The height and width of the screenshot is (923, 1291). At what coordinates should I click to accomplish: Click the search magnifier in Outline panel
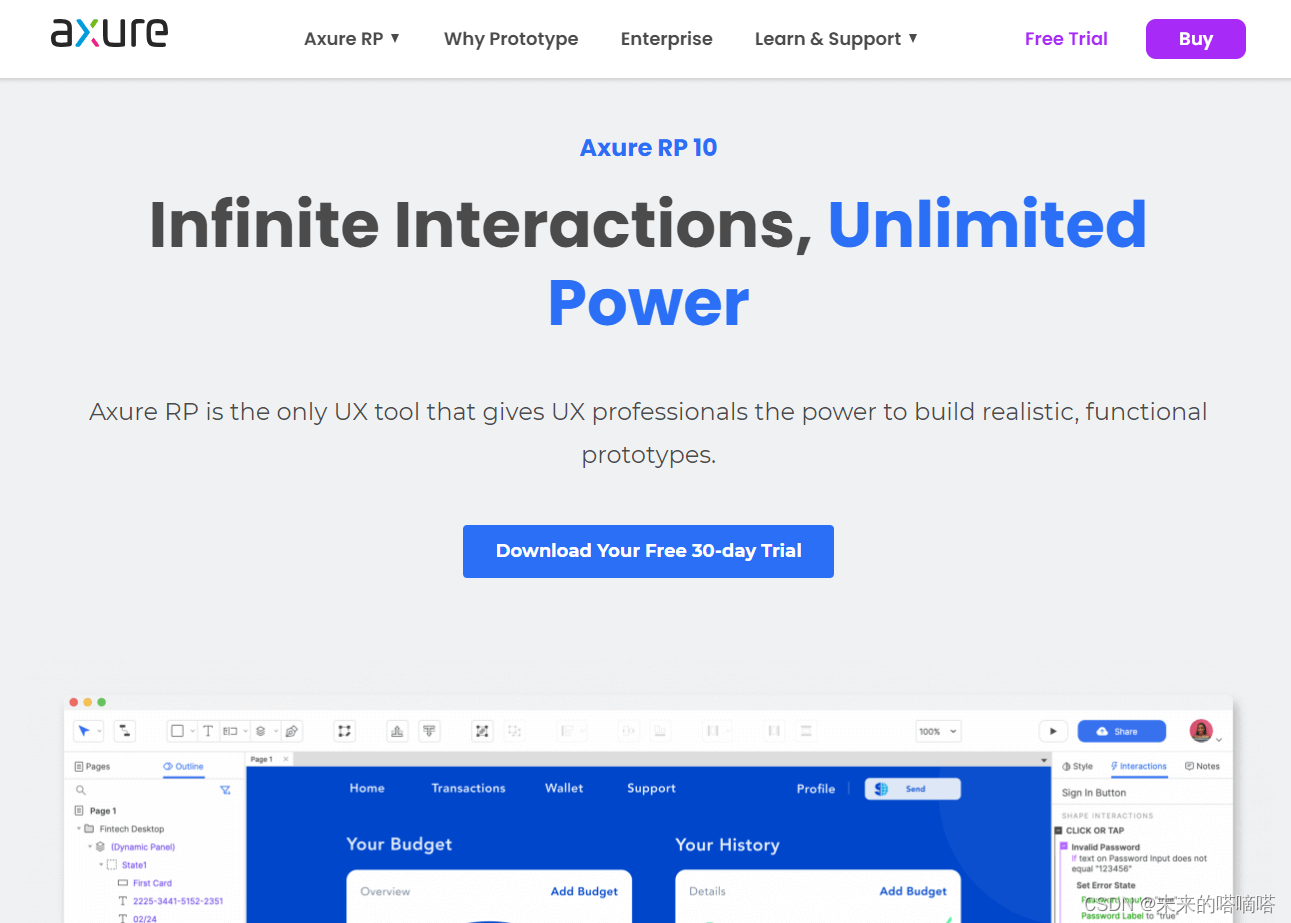coord(81,790)
